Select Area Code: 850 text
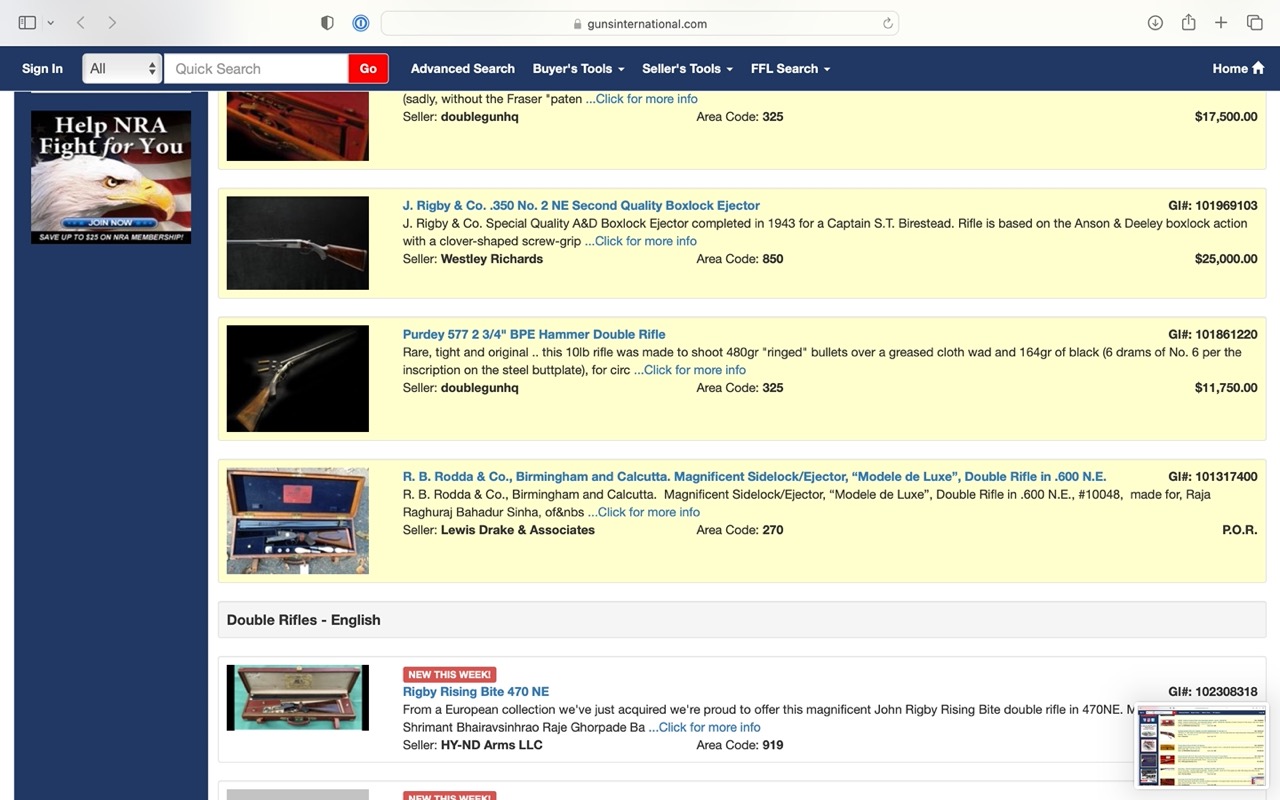1280x800 pixels. (740, 259)
